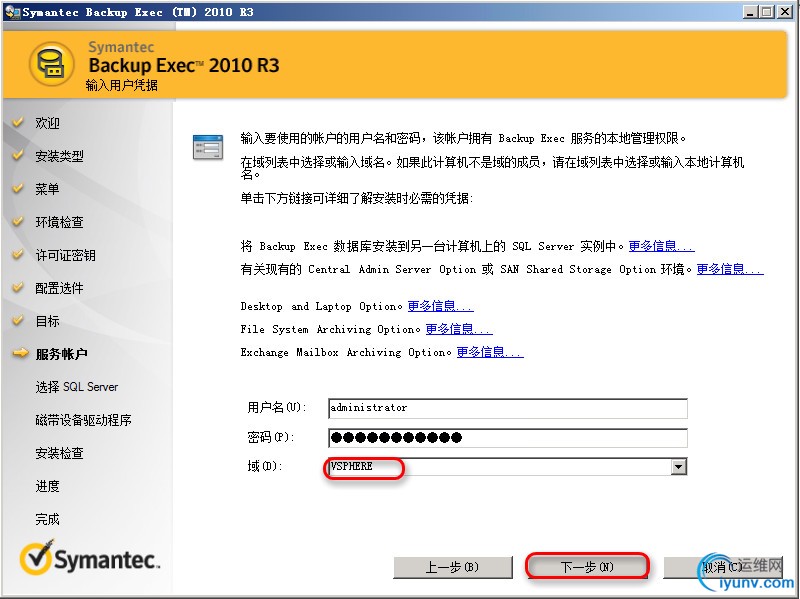Select the 进度 step
800x599 pixels.
47,486
